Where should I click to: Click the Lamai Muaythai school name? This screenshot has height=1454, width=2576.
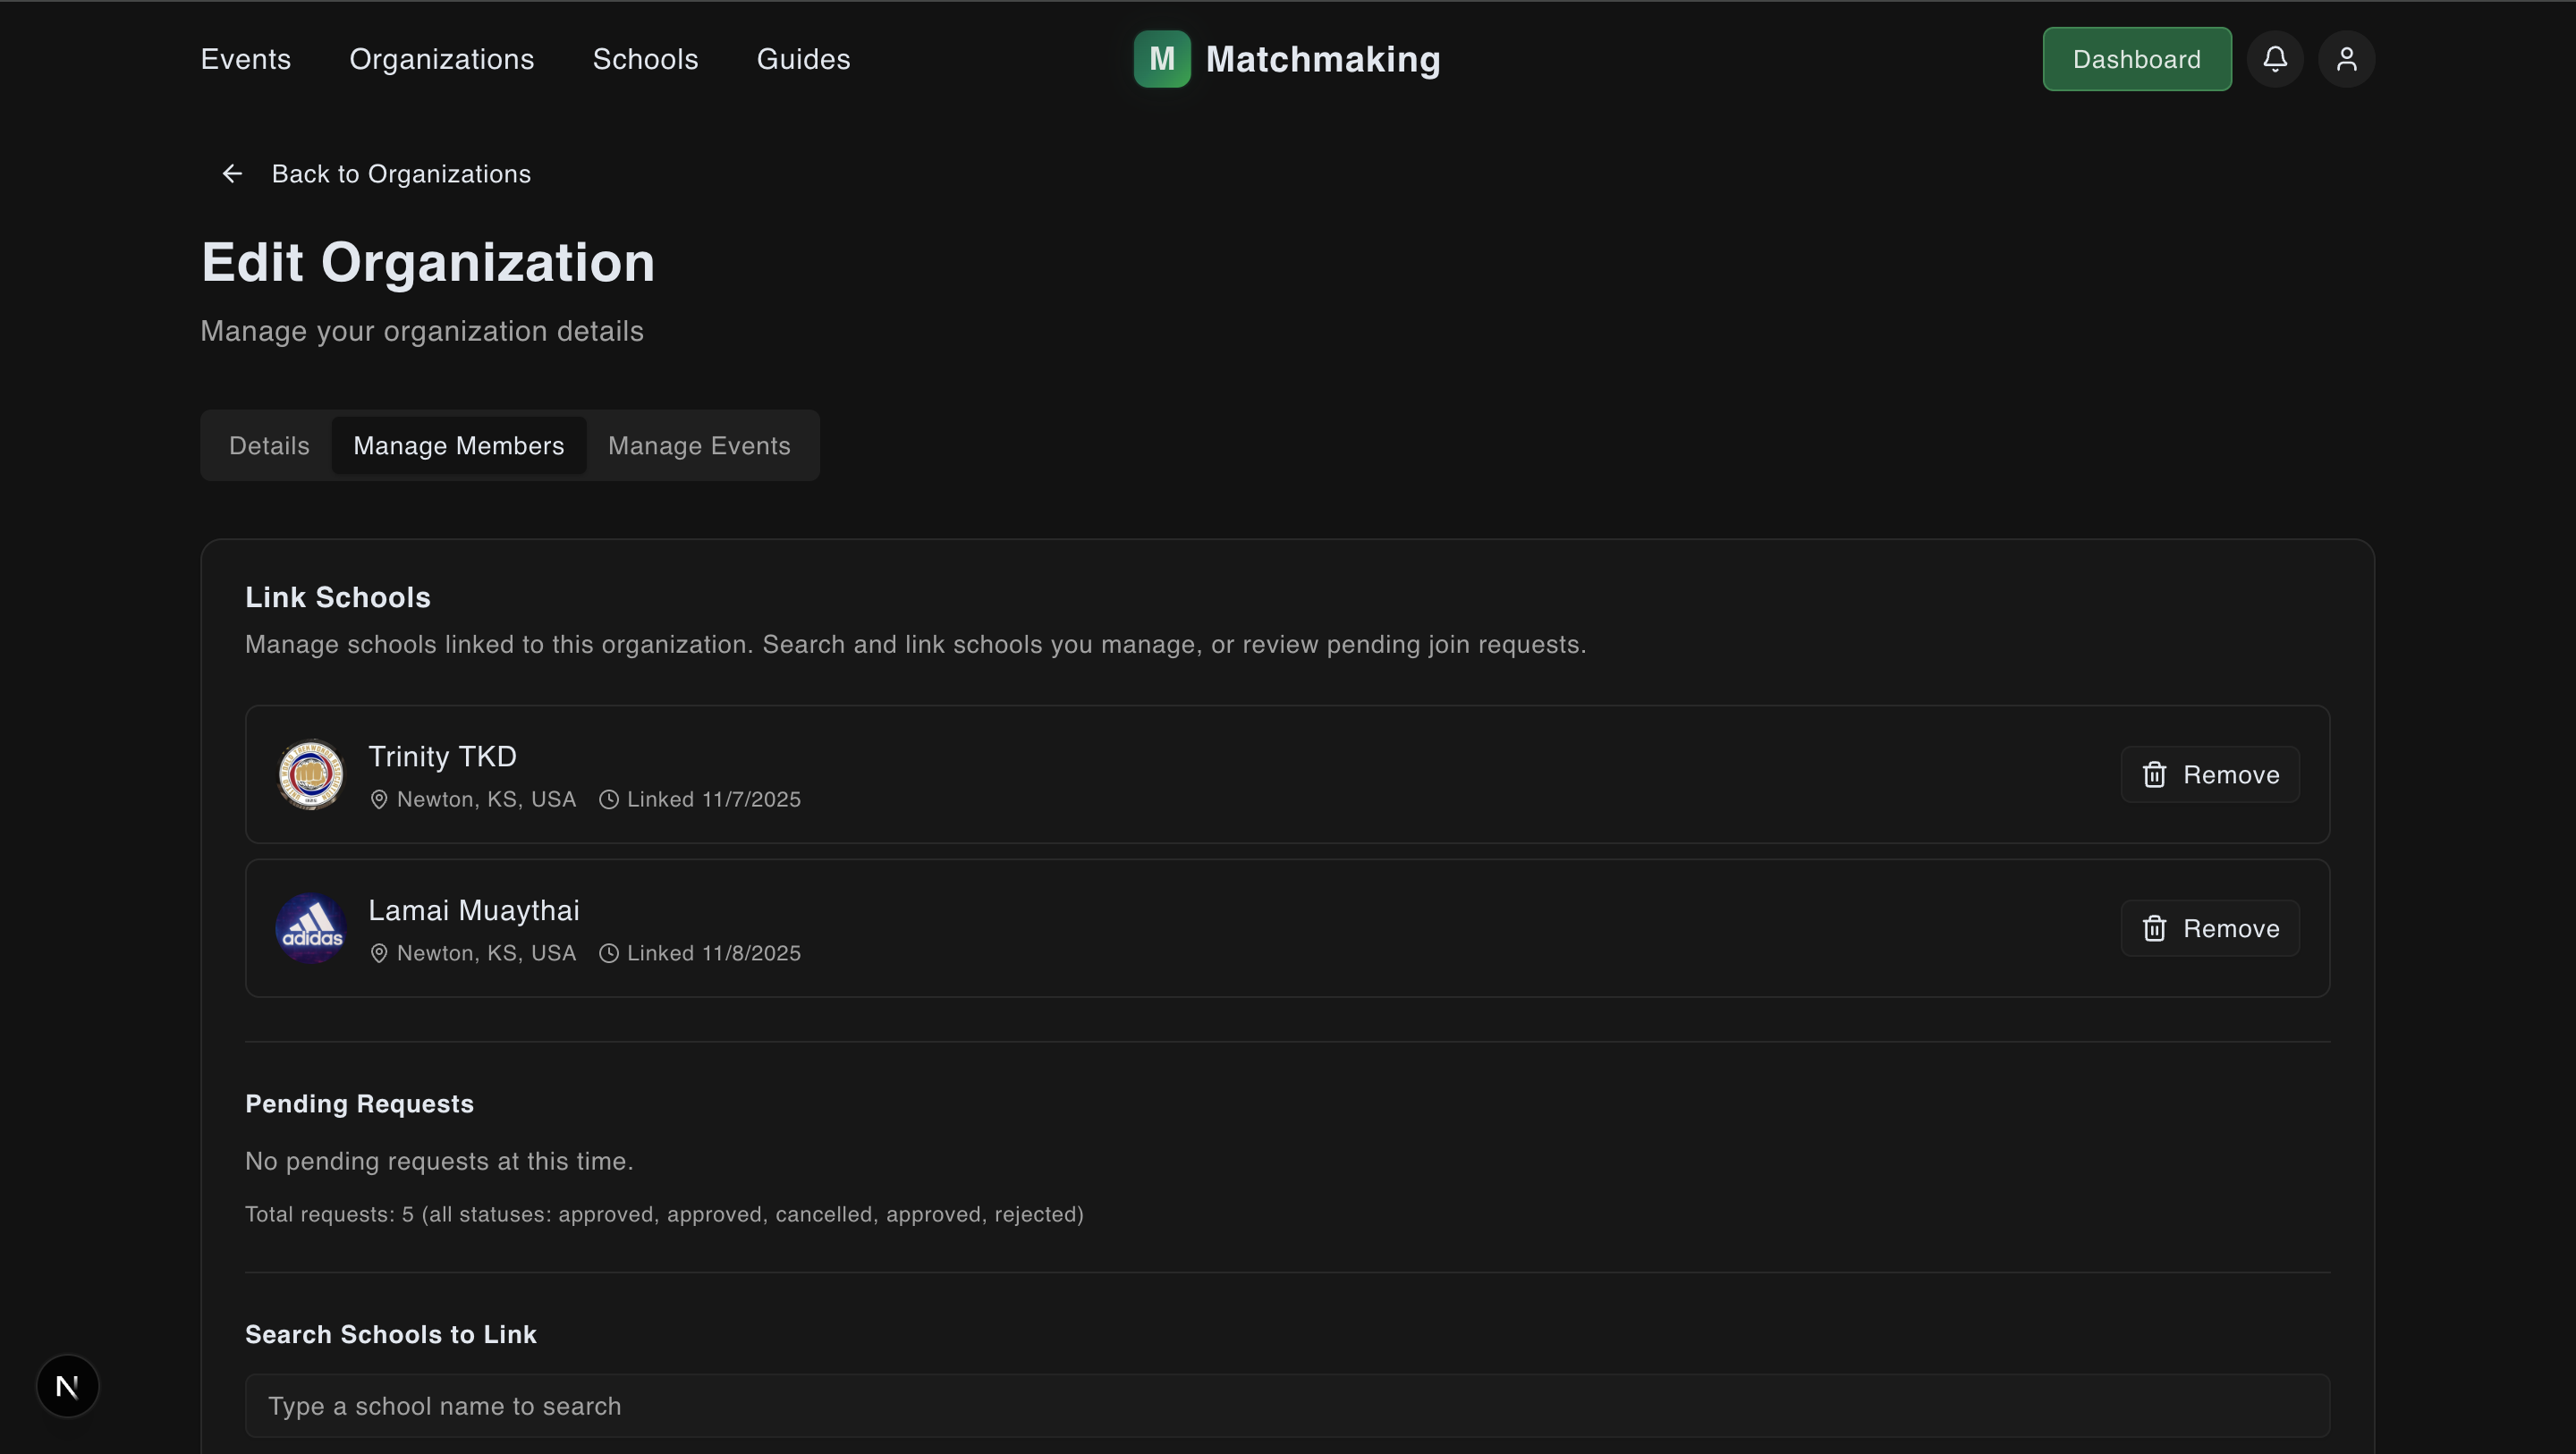[x=474, y=911]
